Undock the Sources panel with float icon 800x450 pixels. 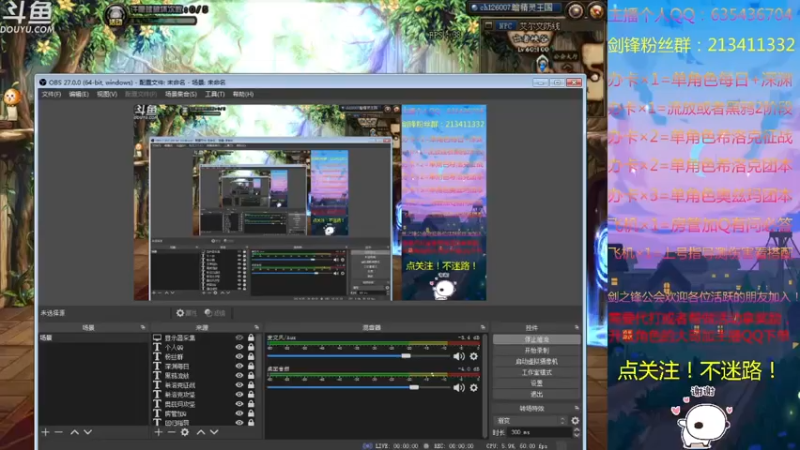(x=256, y=327)
